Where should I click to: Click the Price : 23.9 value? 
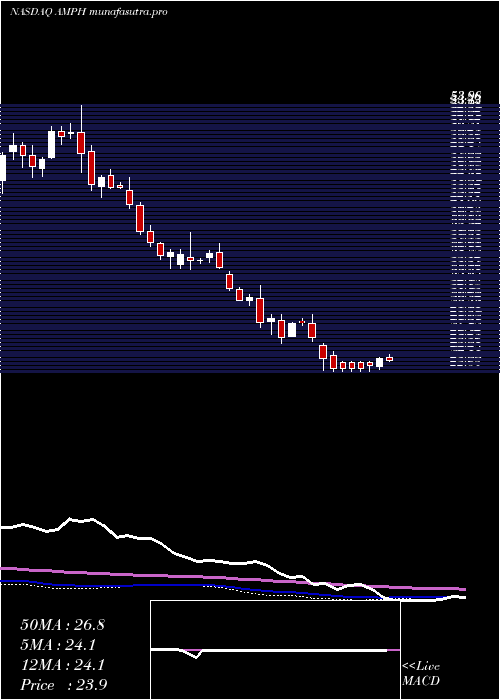(63, 685)
